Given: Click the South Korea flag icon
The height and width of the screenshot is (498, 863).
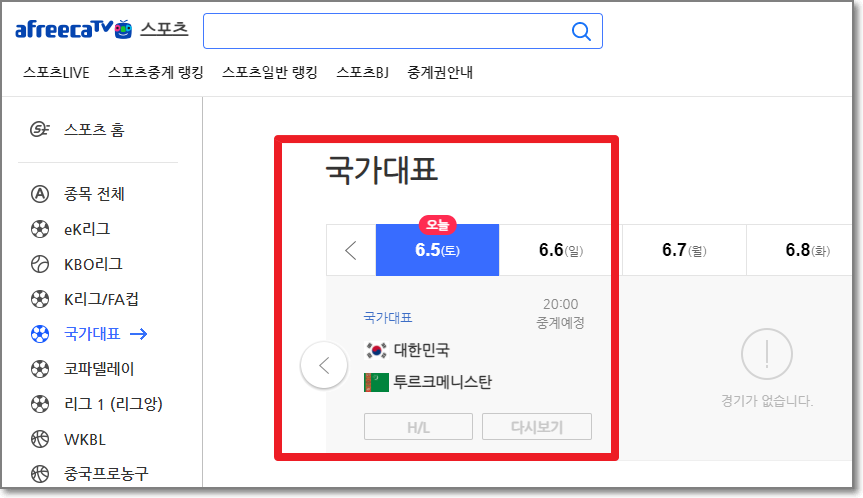Looking at the screenshot, I should [376, 350].
